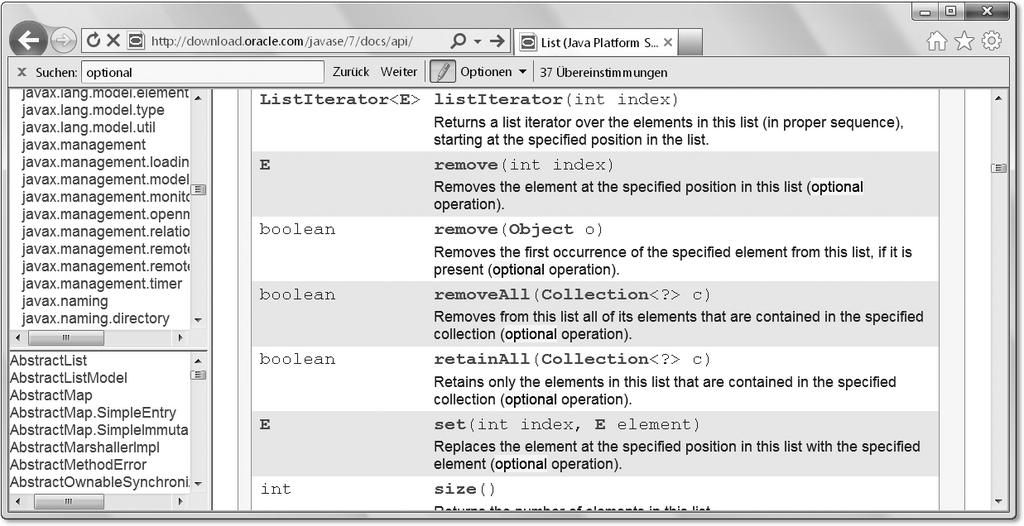
Task: Expand the address bar search dropdown arrow
Action: pos(477,41)
